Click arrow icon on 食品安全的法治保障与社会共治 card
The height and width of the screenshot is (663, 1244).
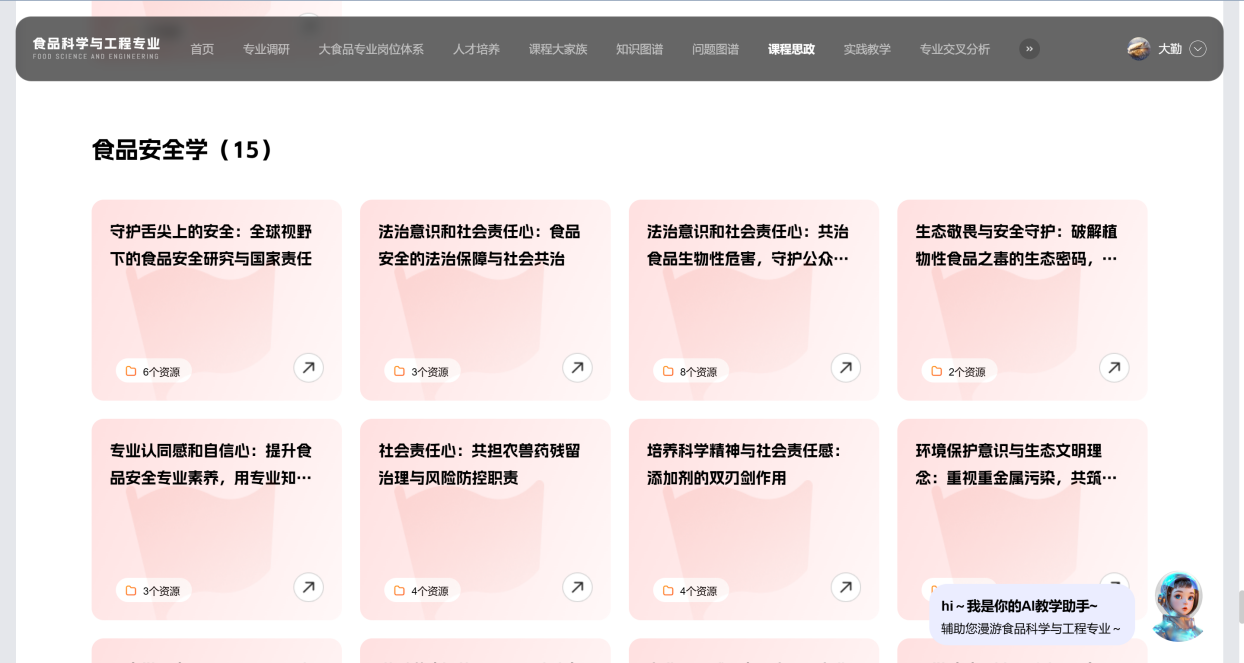577,368
